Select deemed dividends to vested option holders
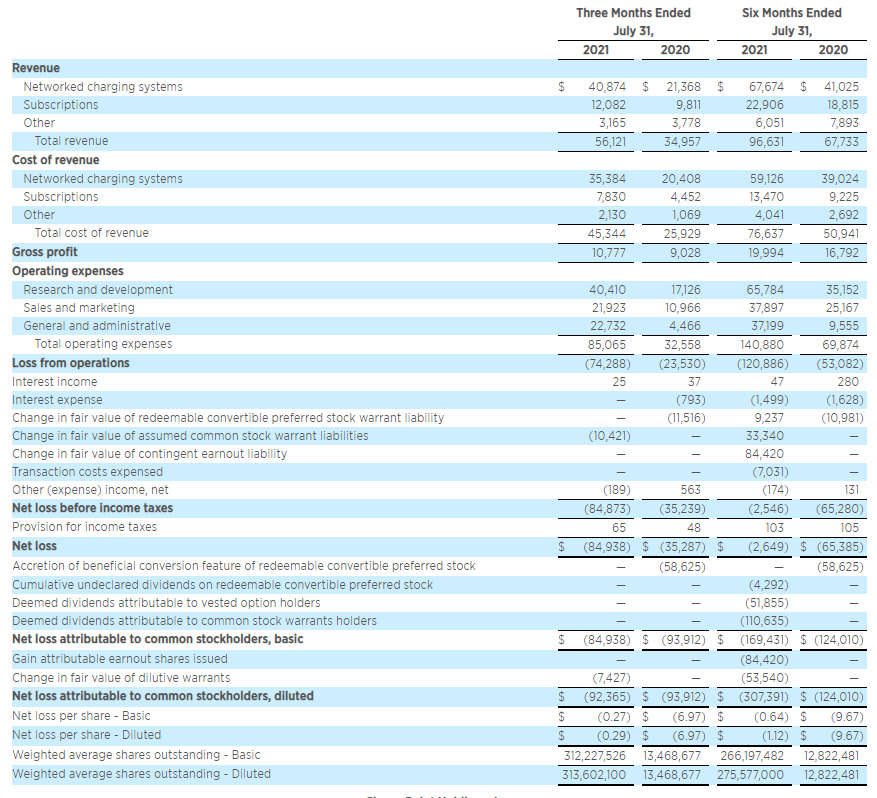Screen dimensions: 877x798 (166, 603)
